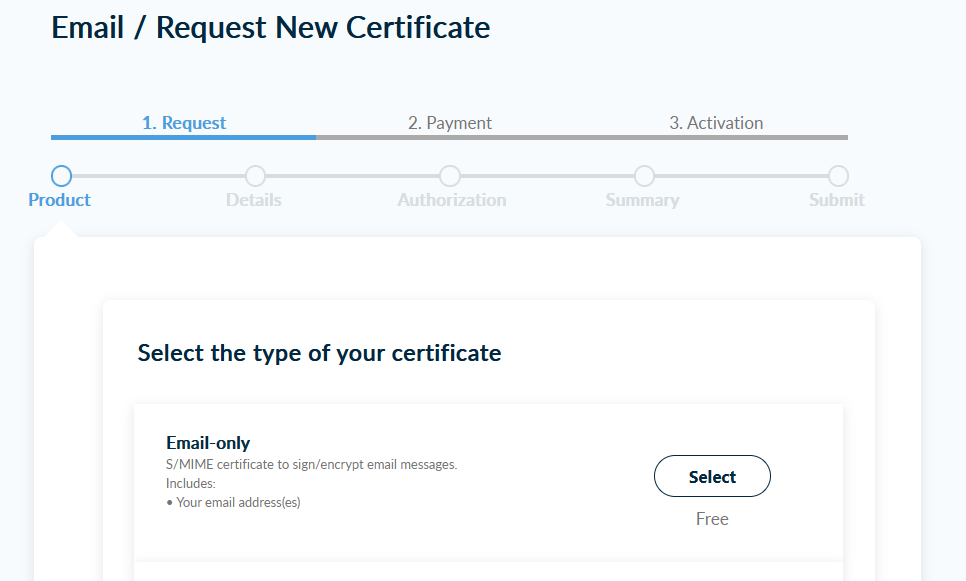966x581 pixels.
Task: Click the 'Summary' step label
Action: pos(642,200)
